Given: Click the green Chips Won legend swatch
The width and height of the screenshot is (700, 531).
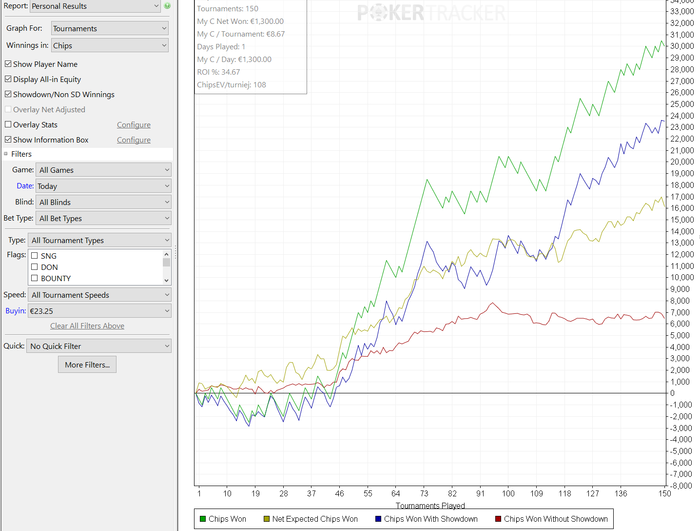Looking at the screenshot, I should click(203, 519).
